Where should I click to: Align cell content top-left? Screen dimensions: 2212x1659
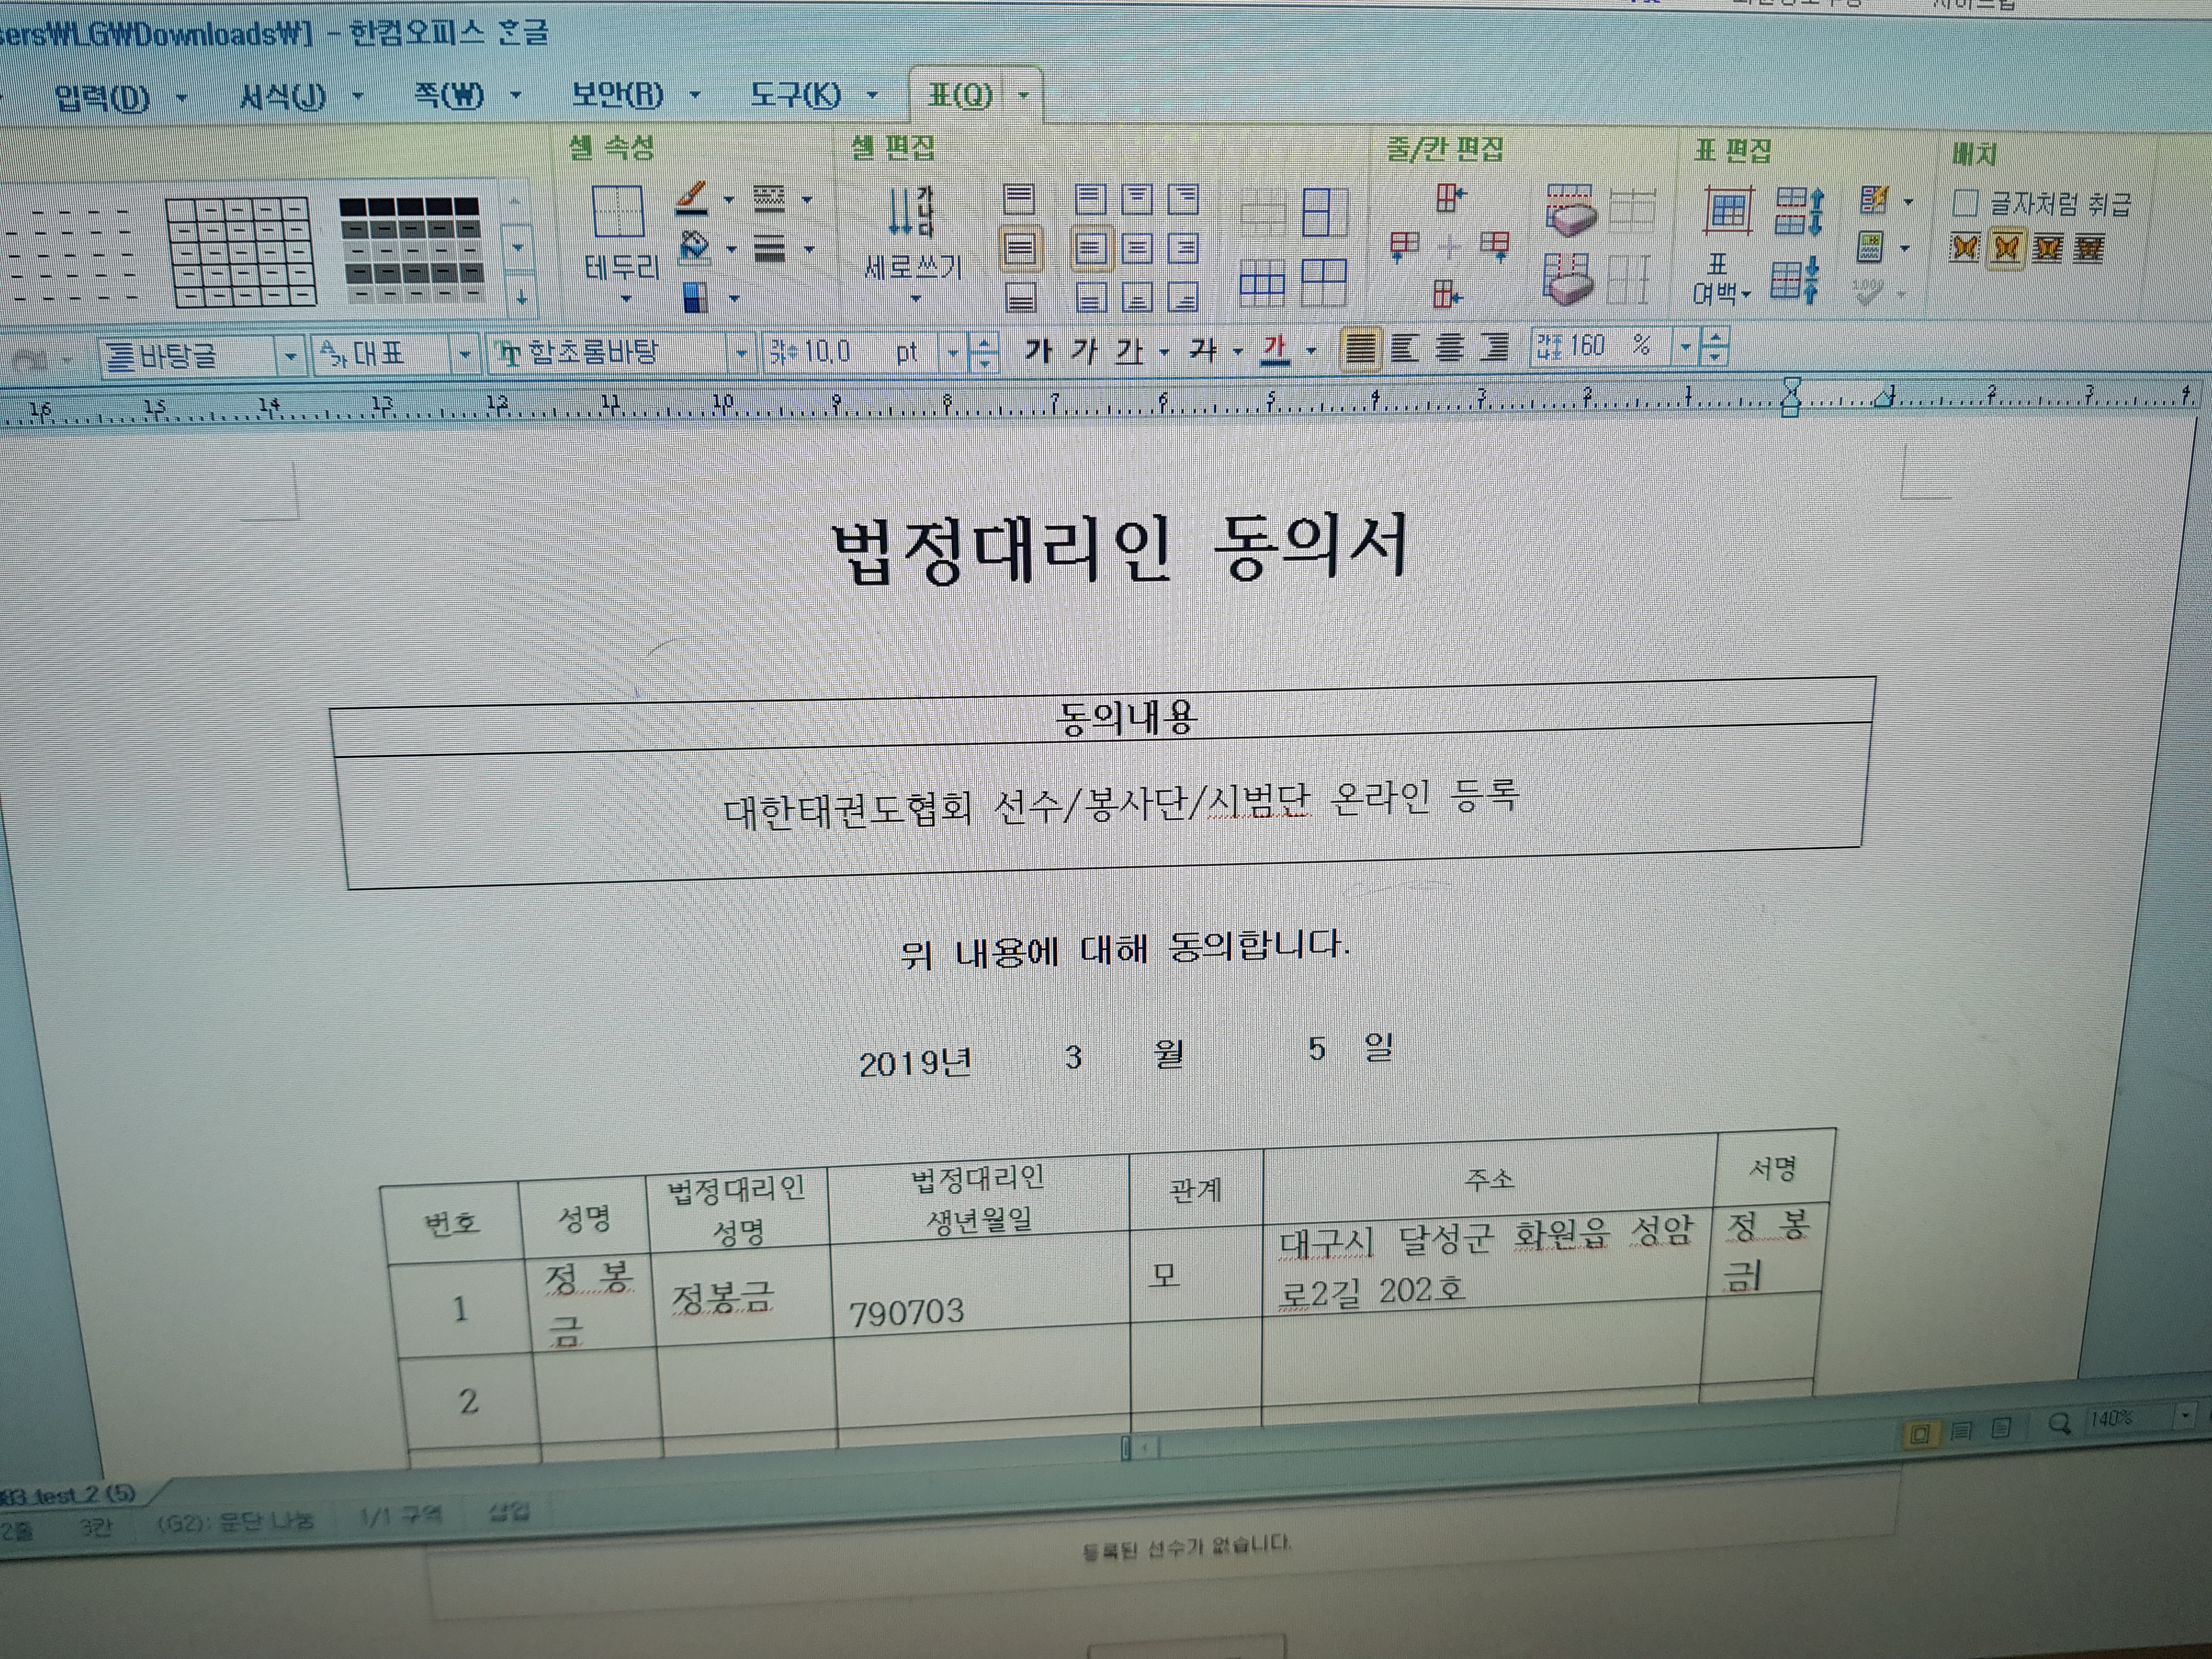coord(1090,200)
